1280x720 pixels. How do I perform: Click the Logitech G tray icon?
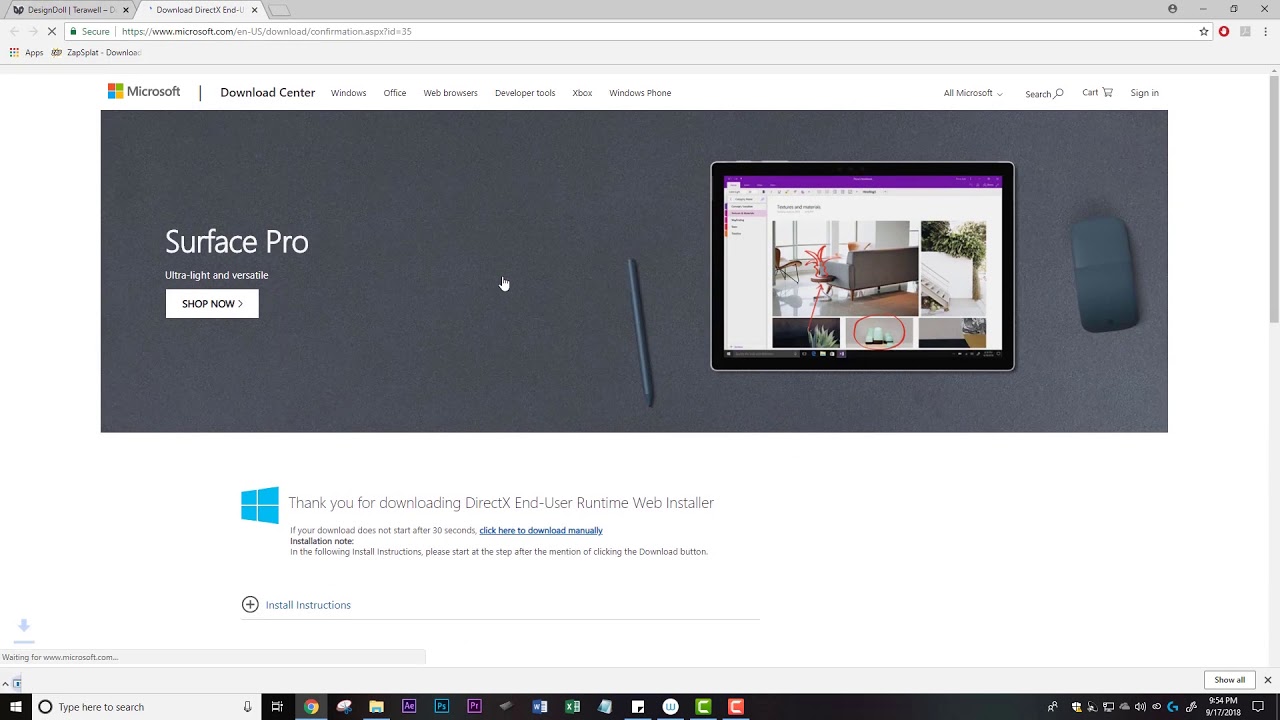[x=1172, y=707]
